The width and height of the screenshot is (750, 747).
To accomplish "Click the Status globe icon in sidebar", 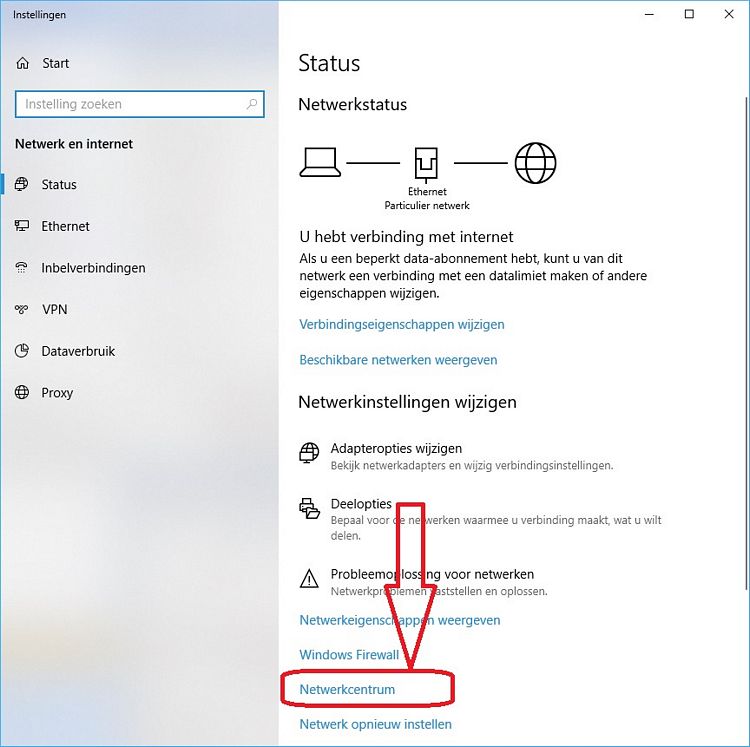I will [x=22, y=184].
